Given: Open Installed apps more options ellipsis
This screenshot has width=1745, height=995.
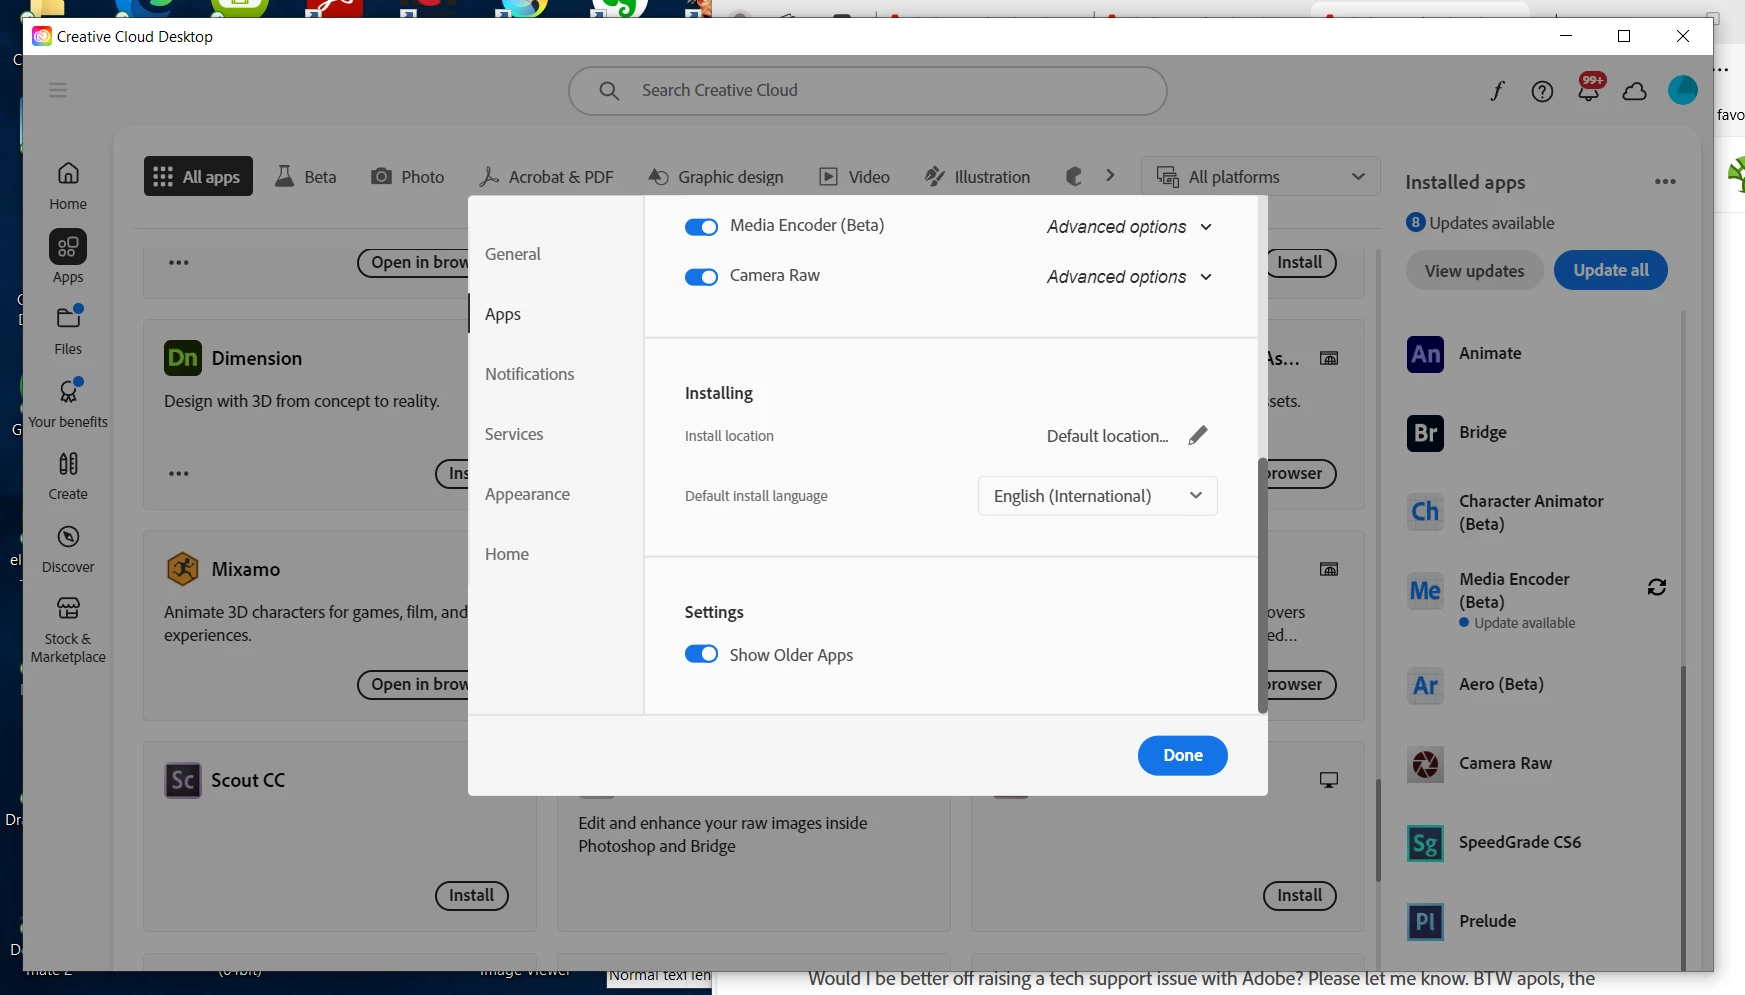Looking at the screenshot, I should [1665, 182].
